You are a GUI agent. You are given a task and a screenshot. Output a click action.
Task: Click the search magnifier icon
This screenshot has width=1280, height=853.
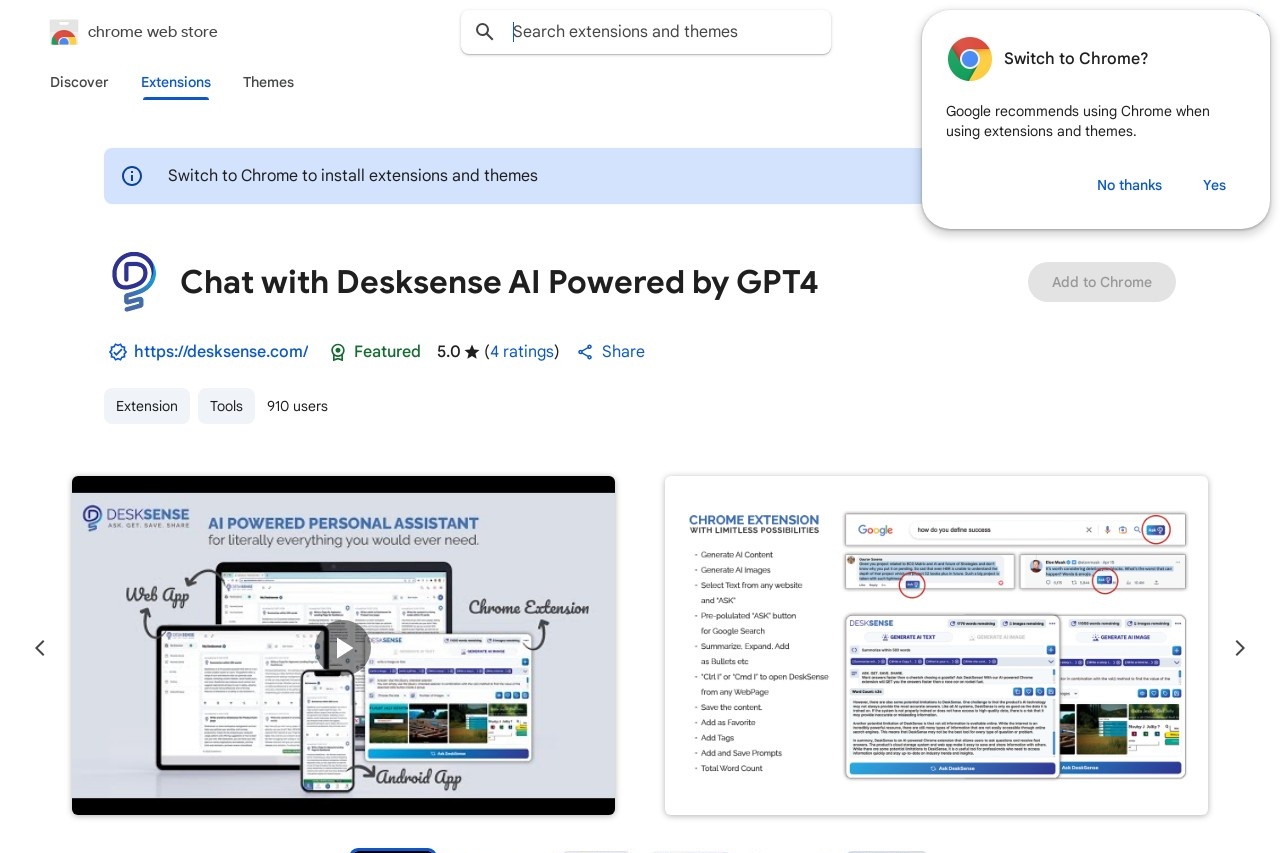point(485,32)
